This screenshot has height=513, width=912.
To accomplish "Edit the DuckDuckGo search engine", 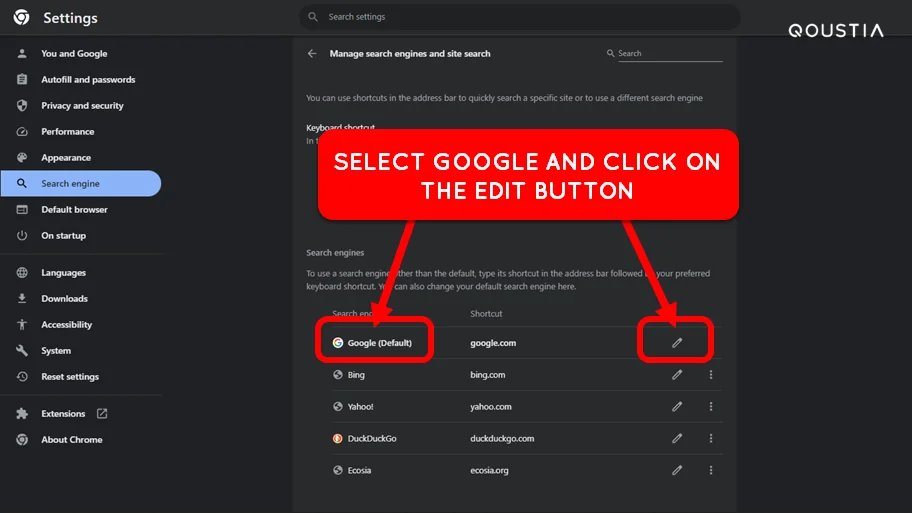I will tap(677, 439).
